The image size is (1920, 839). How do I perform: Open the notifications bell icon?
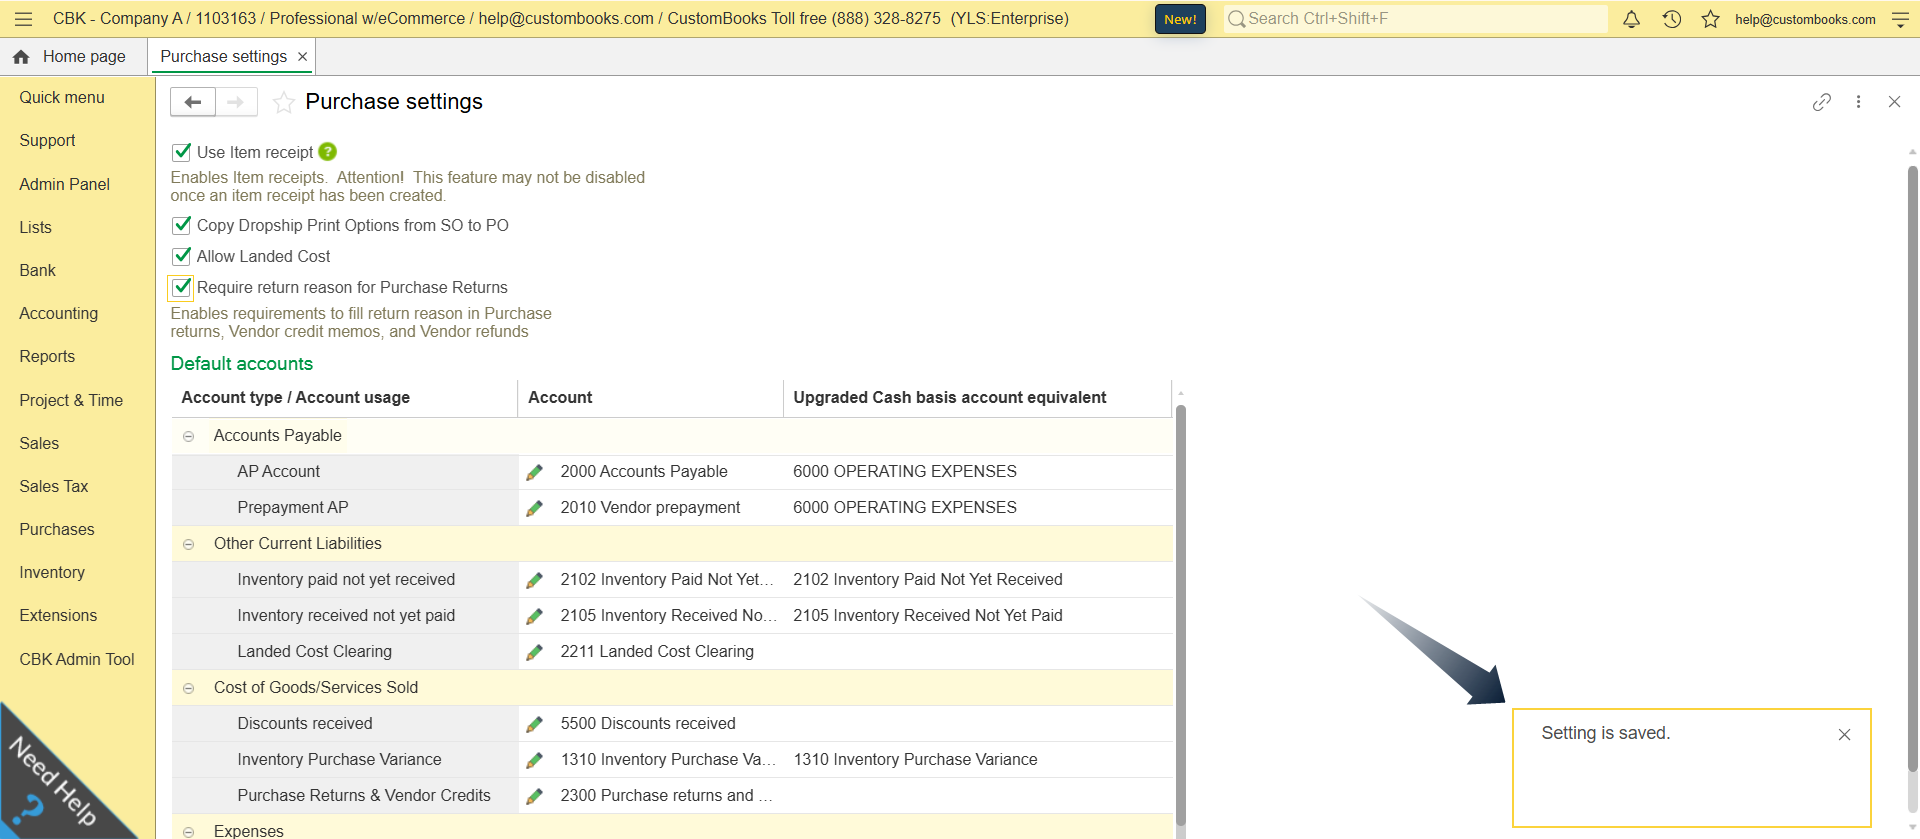coord(1631,19)
